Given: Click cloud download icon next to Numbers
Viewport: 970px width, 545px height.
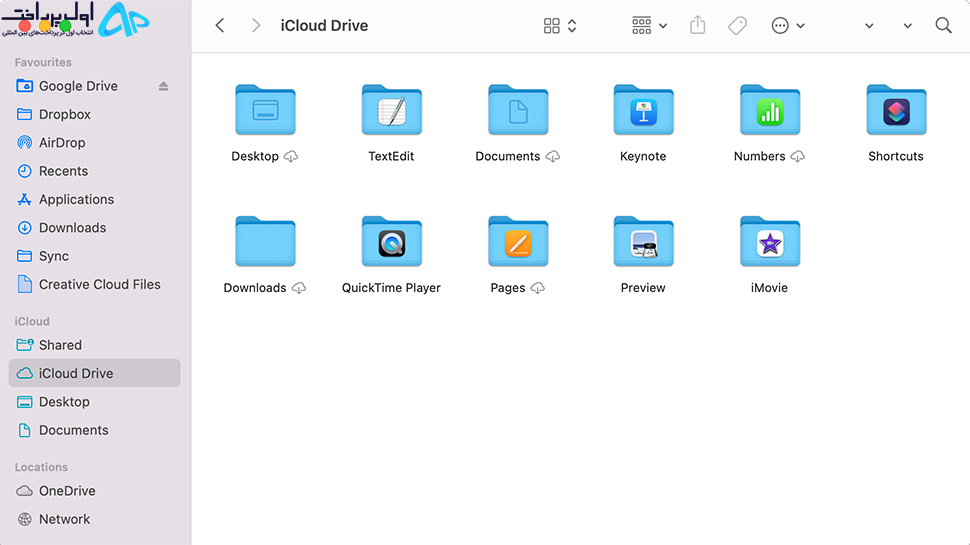Looking at the screenshot, I should click(797, 157).
